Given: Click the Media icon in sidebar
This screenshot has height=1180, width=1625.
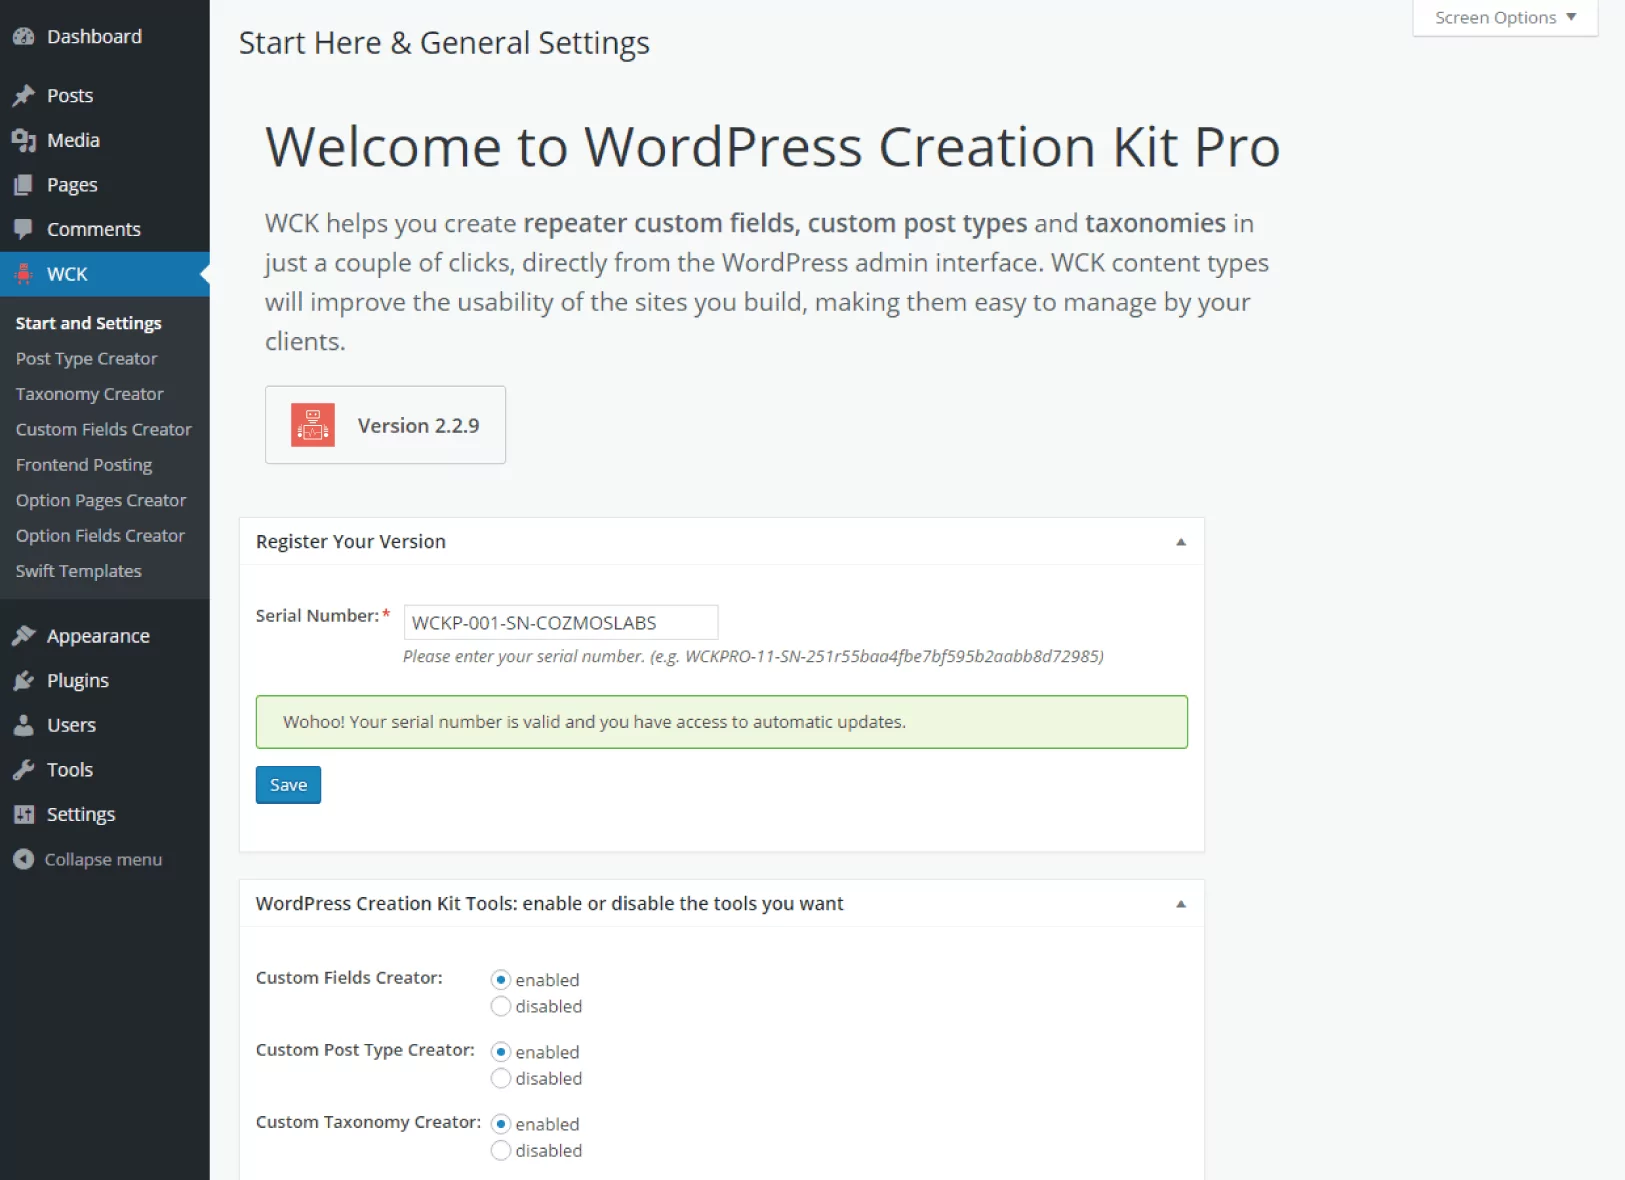Looking at the screenshot, I should (x=24, y=141).
